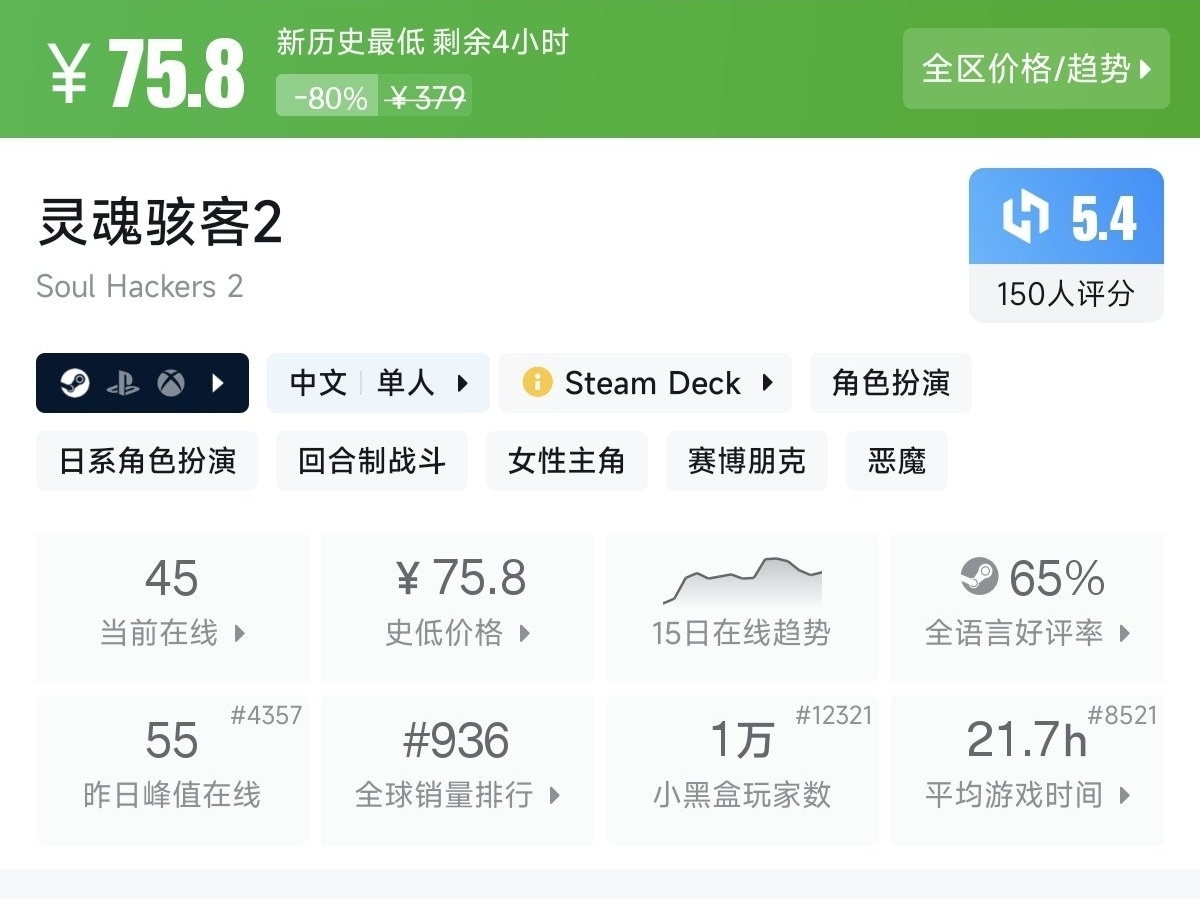Open the 史低价格 history details
This screenshot has height=899, width=1200.
click(457, 606)
